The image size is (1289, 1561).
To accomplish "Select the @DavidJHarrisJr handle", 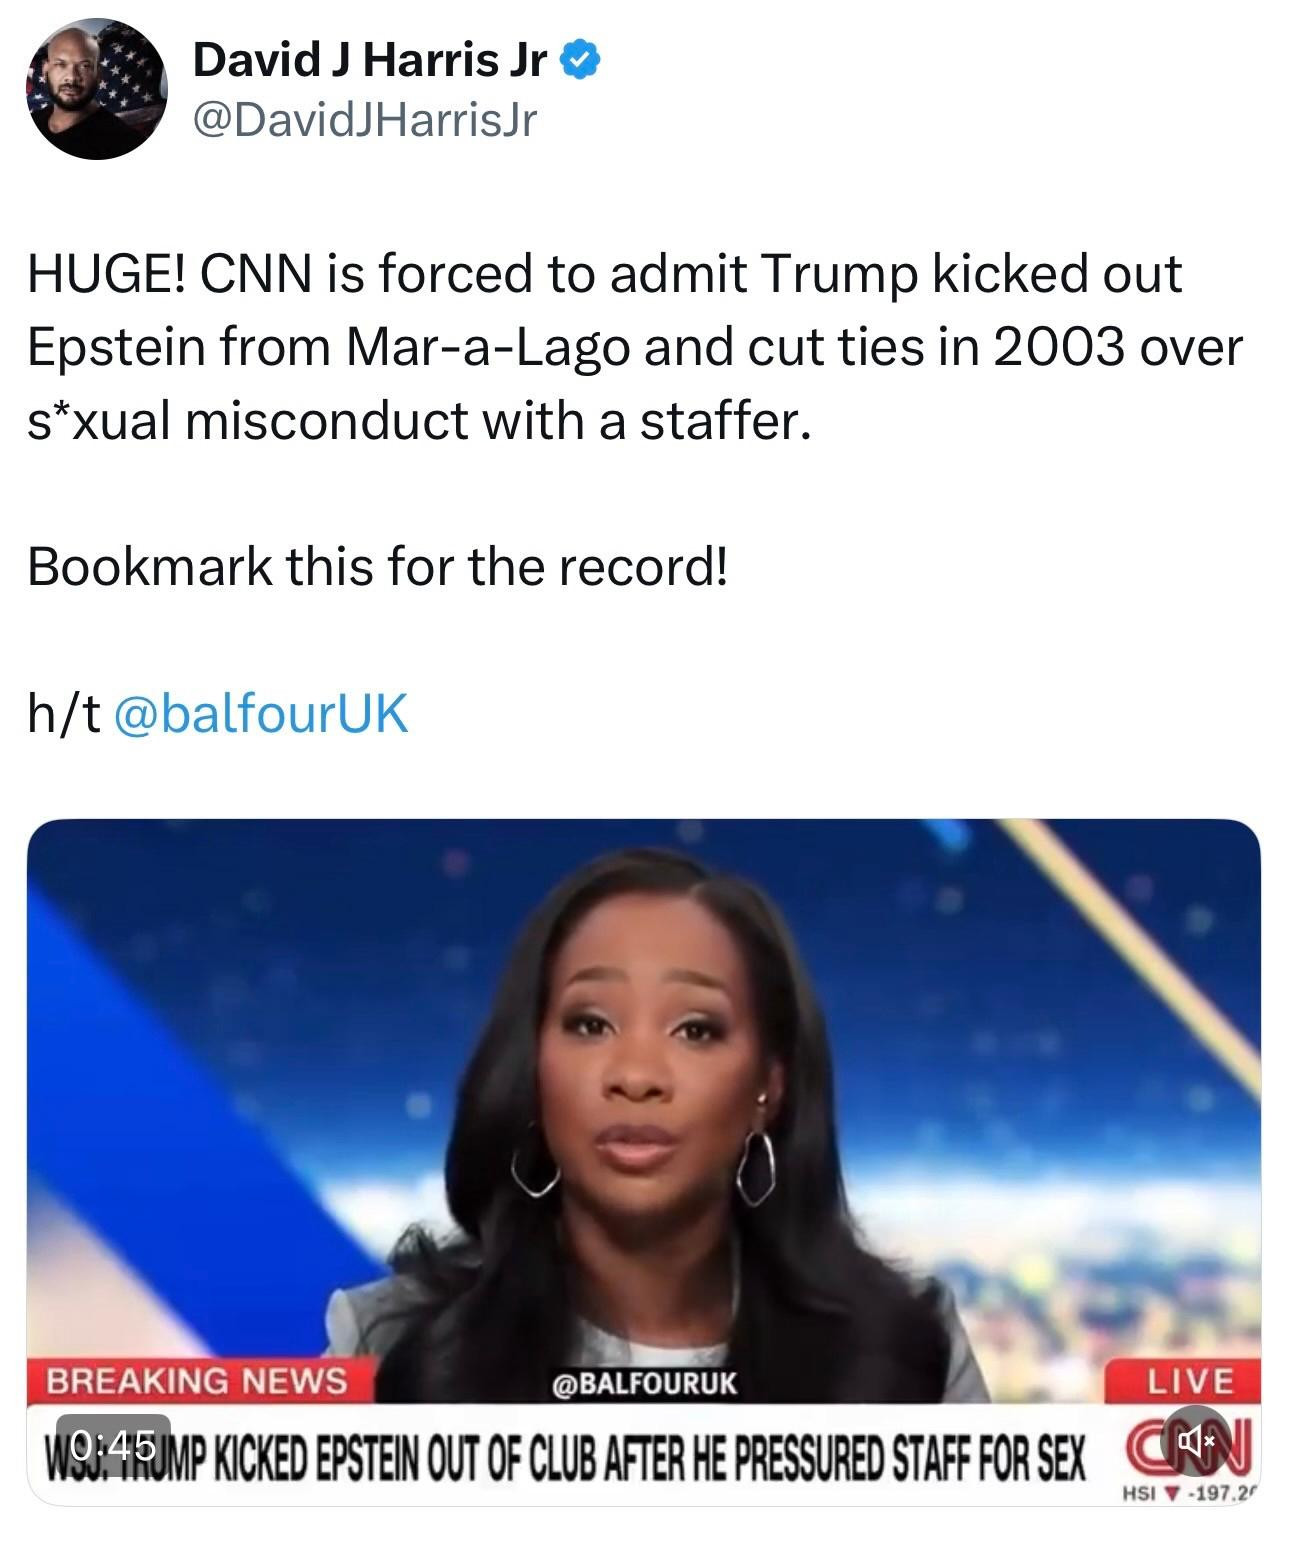I will coord(364,120).
